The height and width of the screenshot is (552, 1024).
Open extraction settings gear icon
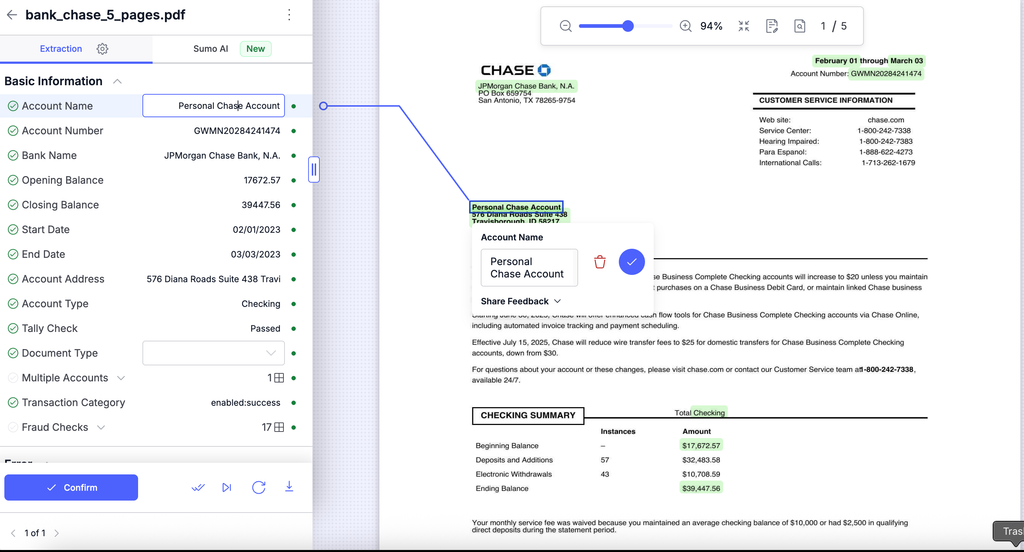click(103, 49)
